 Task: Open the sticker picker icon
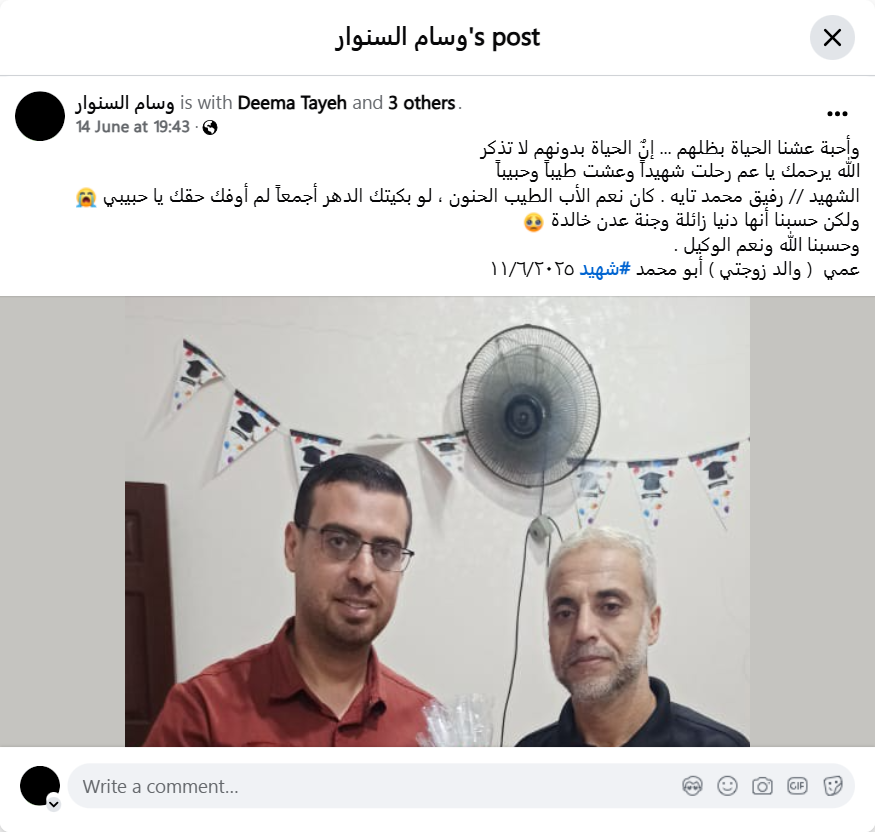point(832,786)
